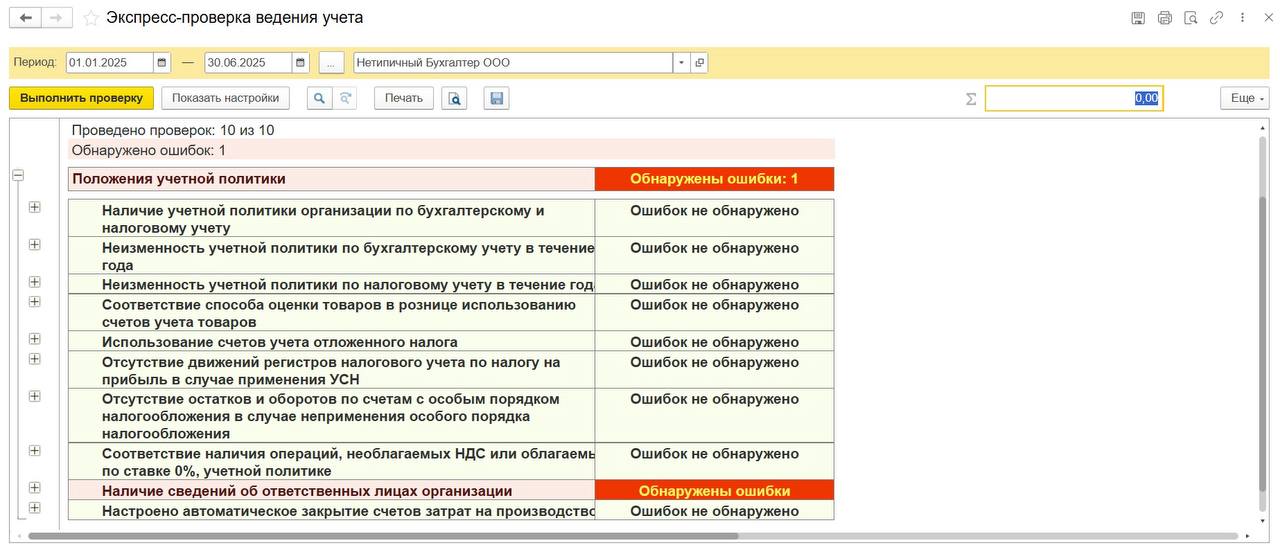The image size is (1280, 552).
Task: Expand Соответствие наличия операций, необлагаемых НДС row
Action: [35, 450]
